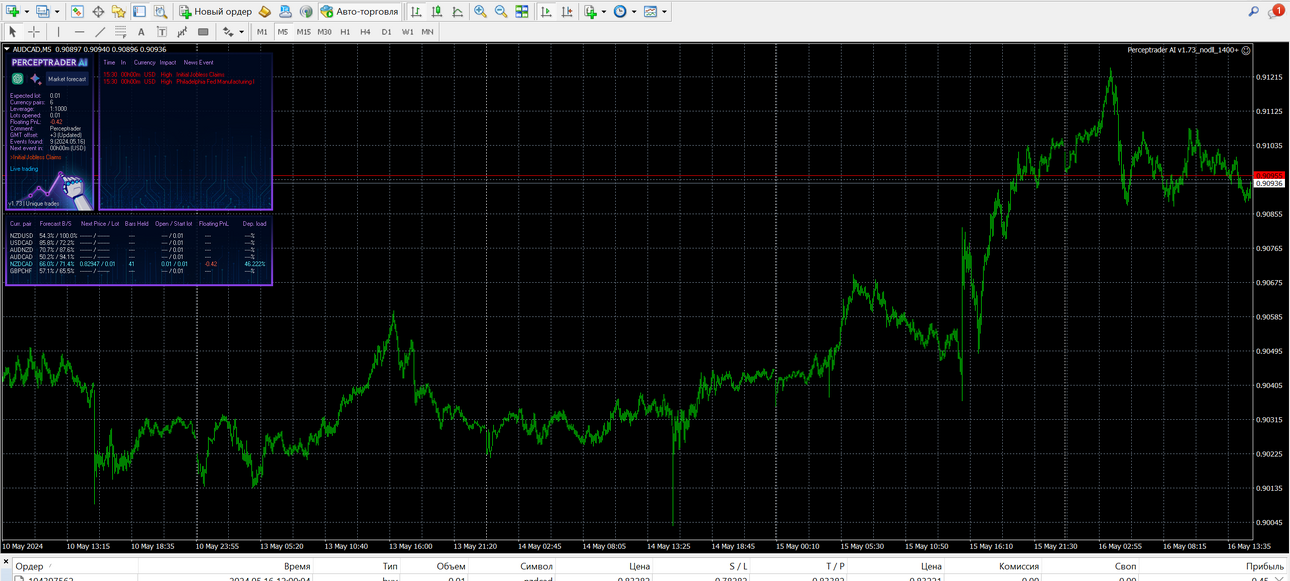Click the current price label 0.90936
The width and height of the screenshot is (1290, 581).
pyautogui.click(x=1270, y=184)
